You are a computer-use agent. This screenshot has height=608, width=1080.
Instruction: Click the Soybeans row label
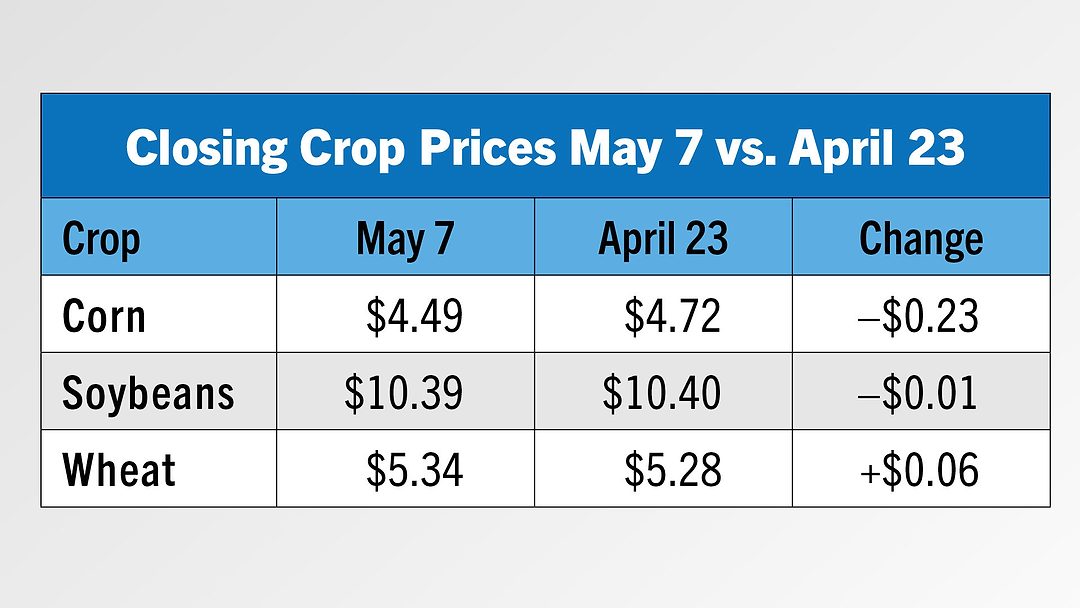click(x=148, y=393)
